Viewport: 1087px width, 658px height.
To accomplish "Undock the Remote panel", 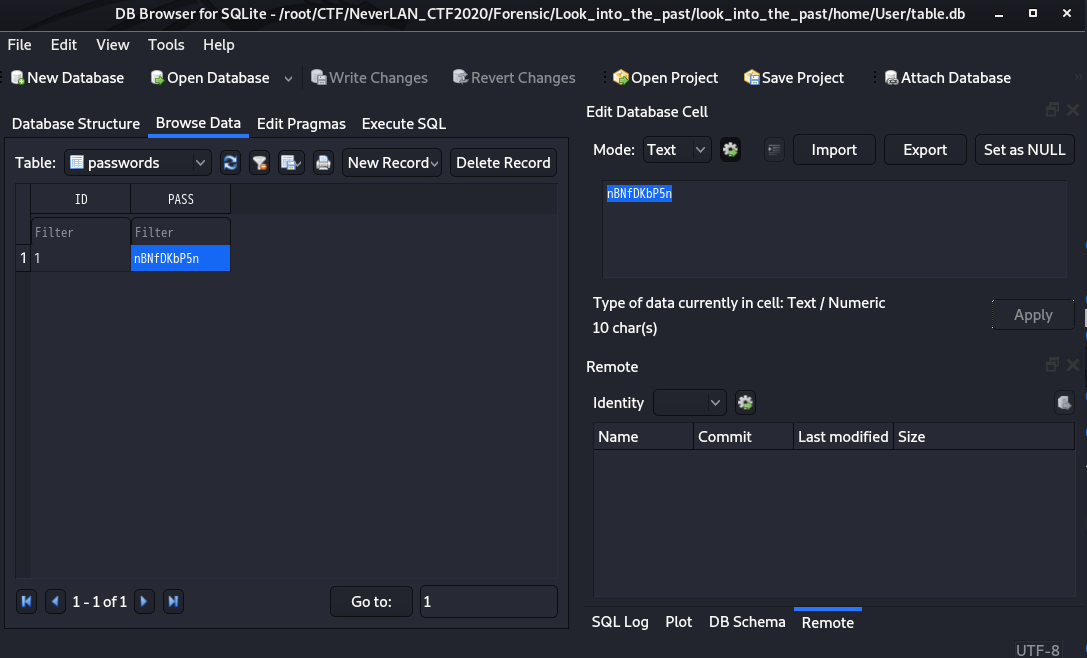I will (1052, 364).
